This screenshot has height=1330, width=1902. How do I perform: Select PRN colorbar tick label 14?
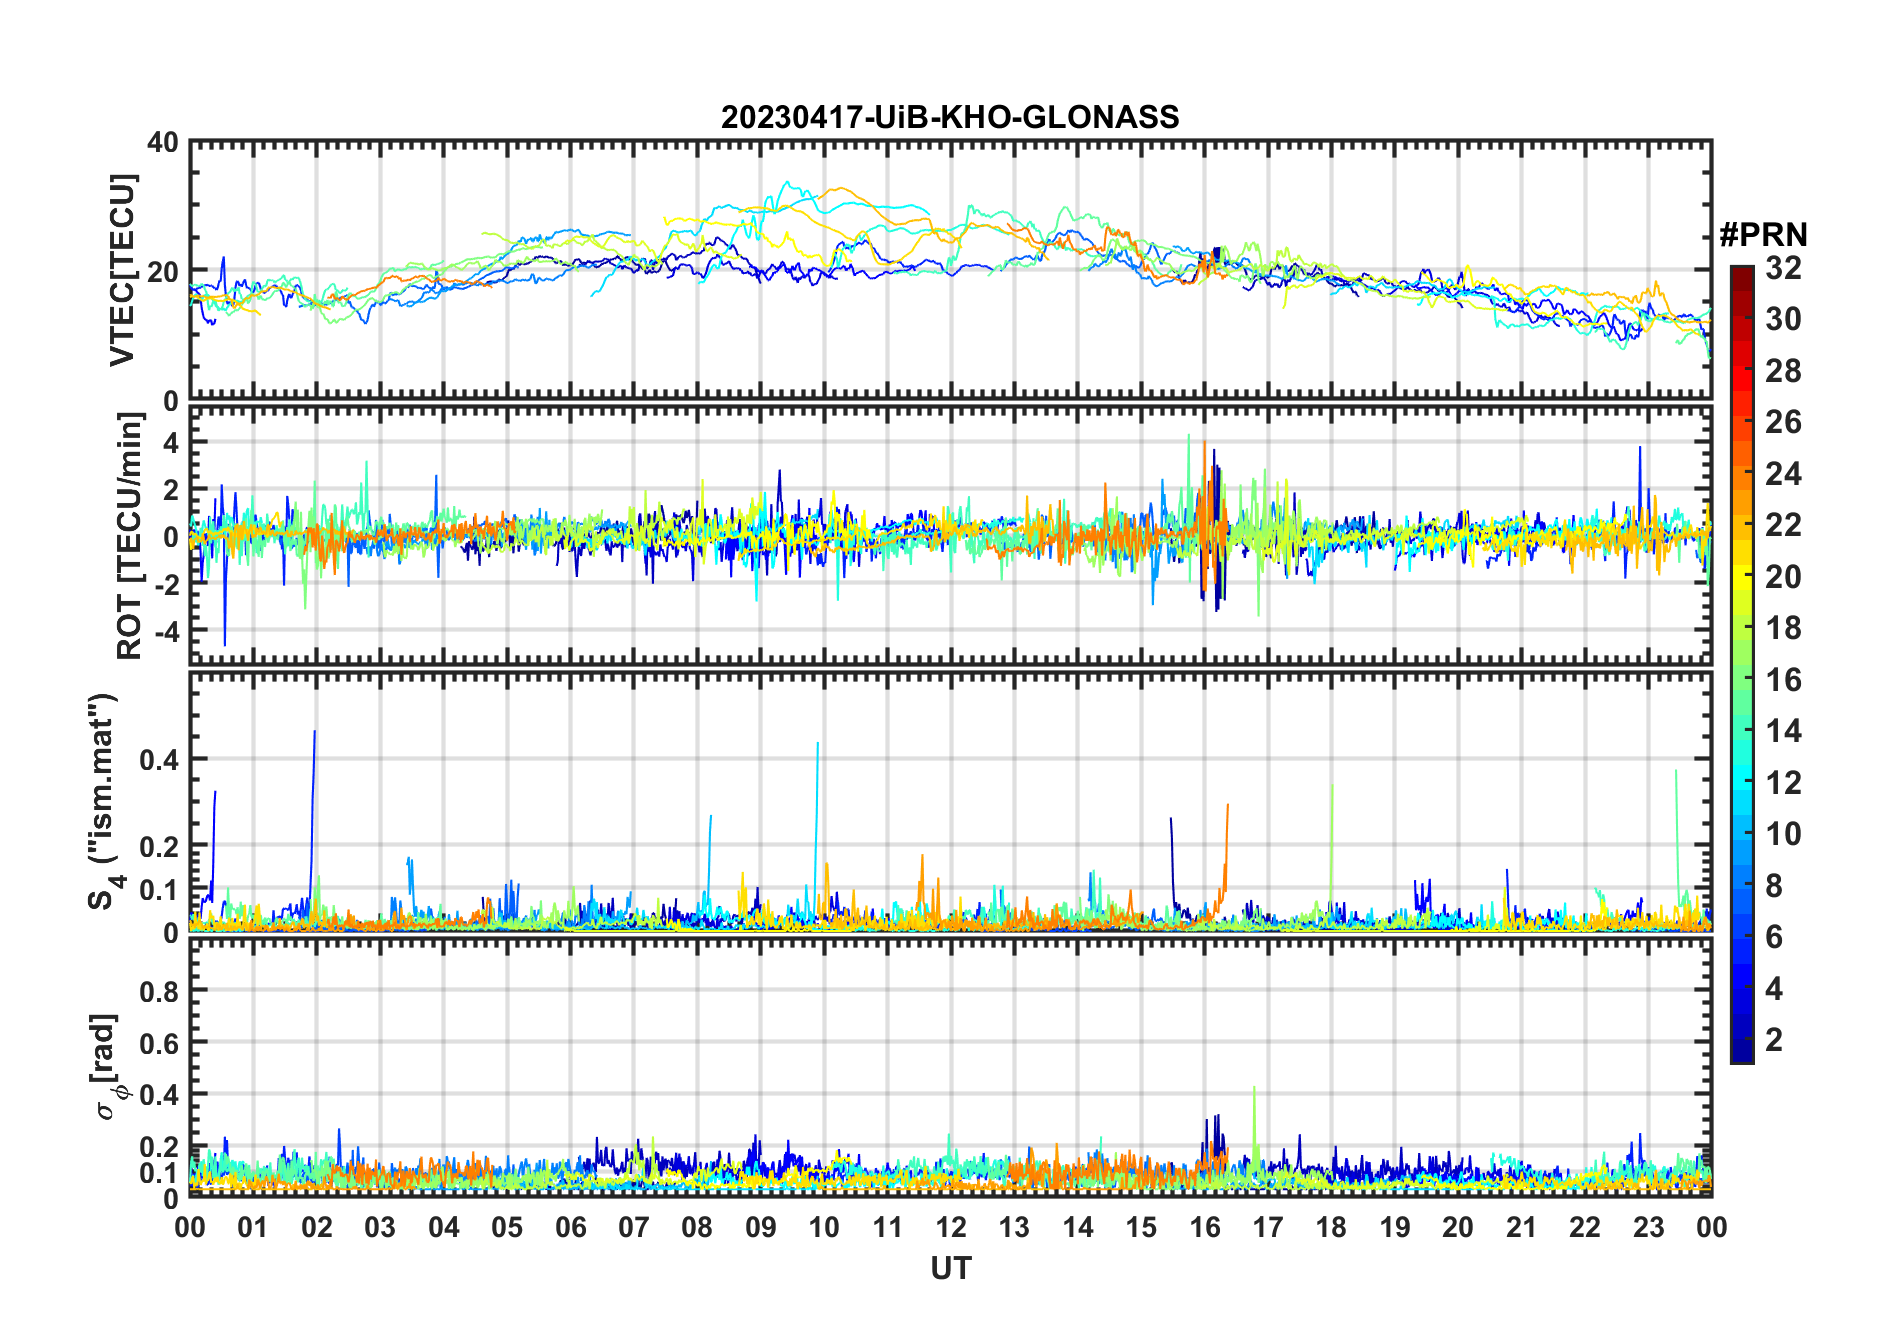(1783, 731)
